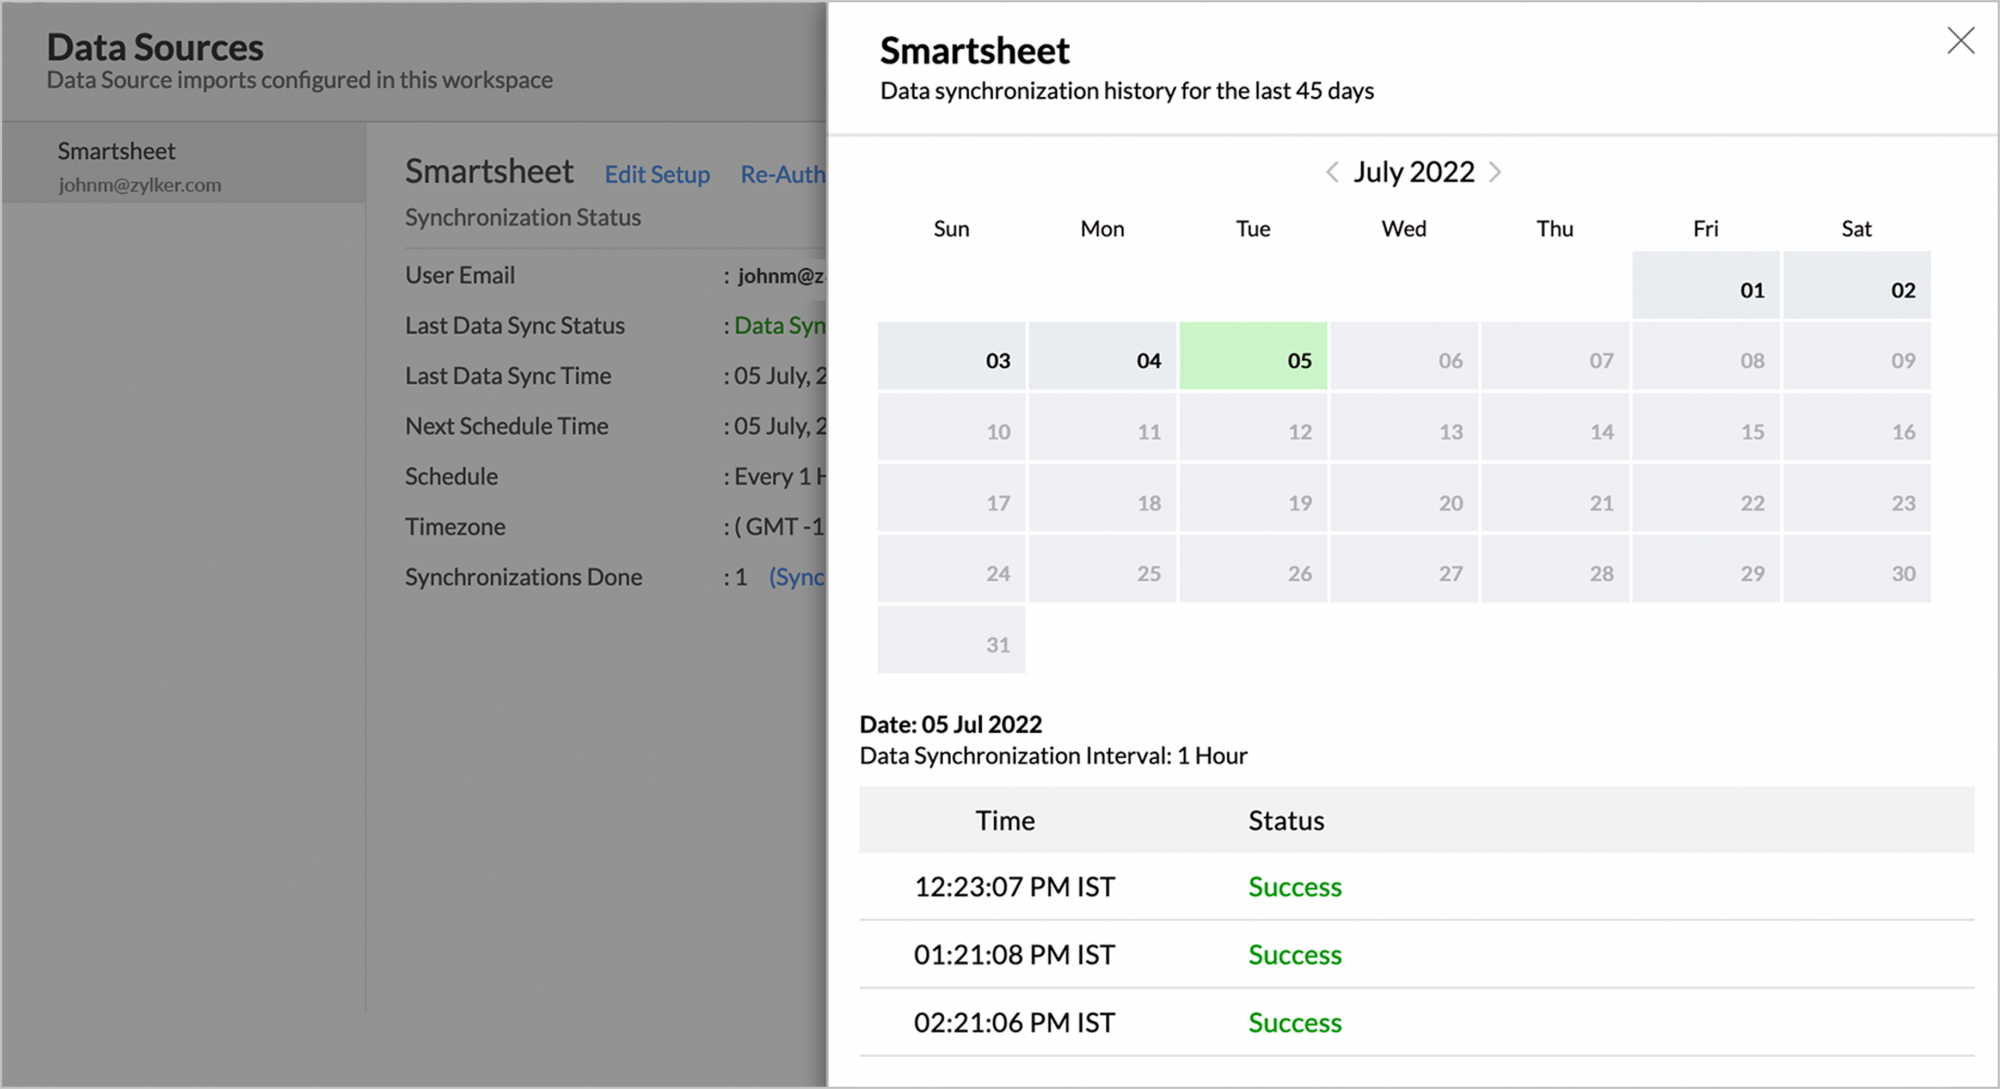This screenshot has height=1089, width=2000.
Task: Click the July 2022 month header
Action: click(x=1413, y=172)
